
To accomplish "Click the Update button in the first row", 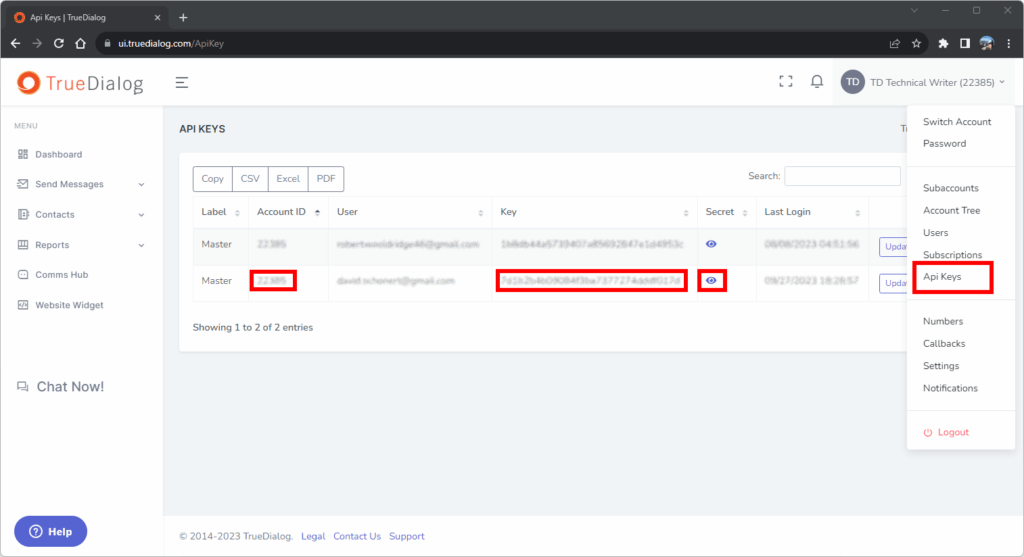I will coord(893,246).
